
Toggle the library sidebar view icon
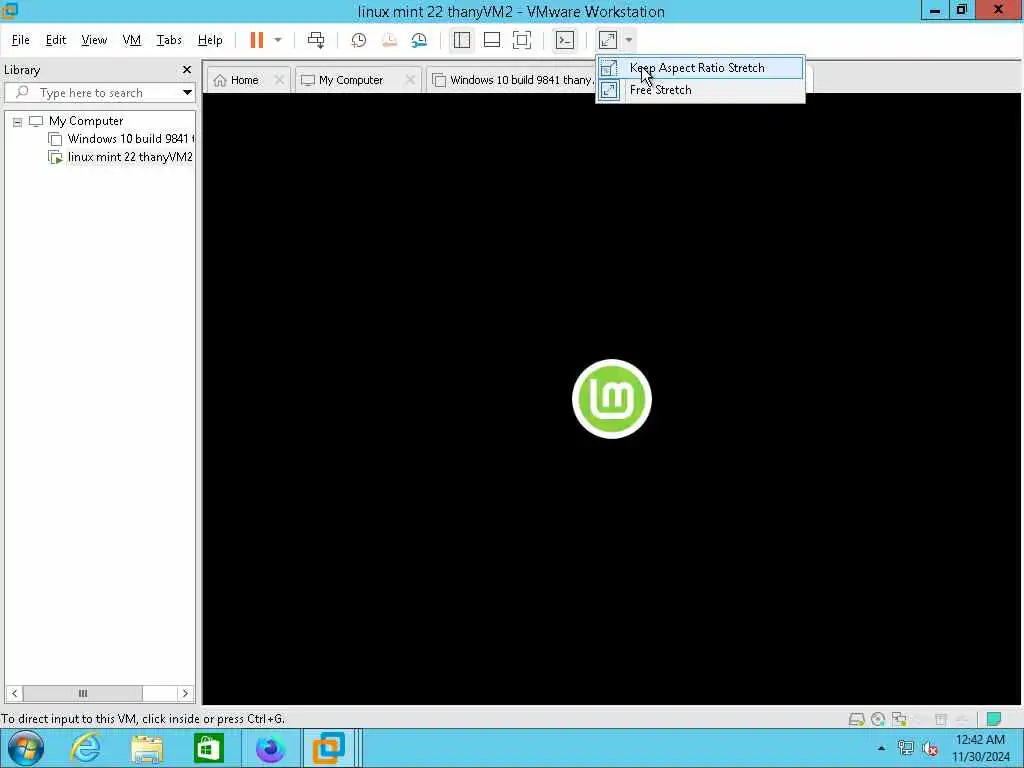click(462, 40)
